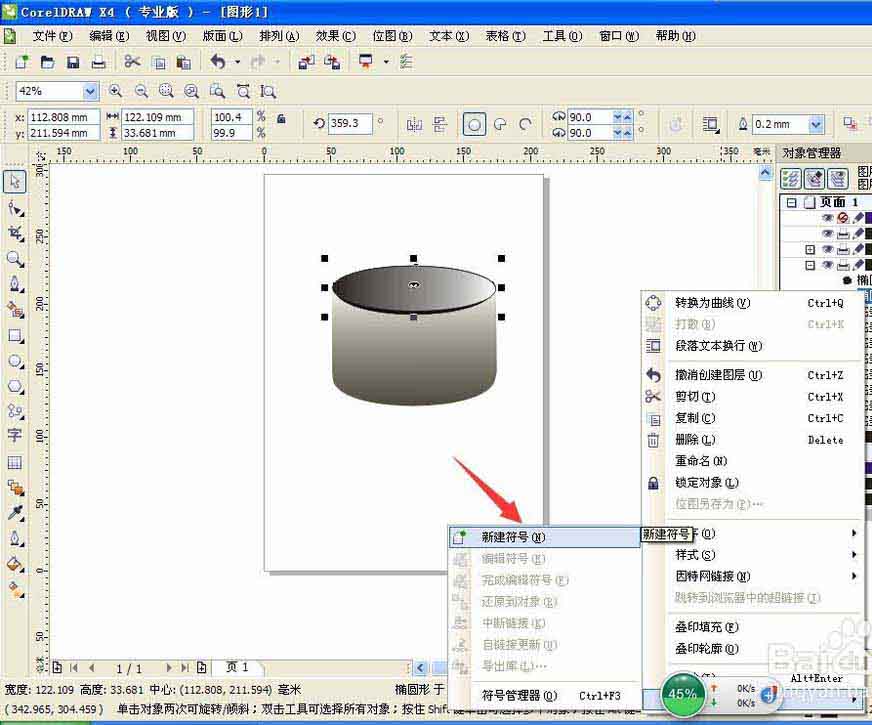
Task: Toggle Show Object Properties button in Object Manager
Action: tap(791, 178)
